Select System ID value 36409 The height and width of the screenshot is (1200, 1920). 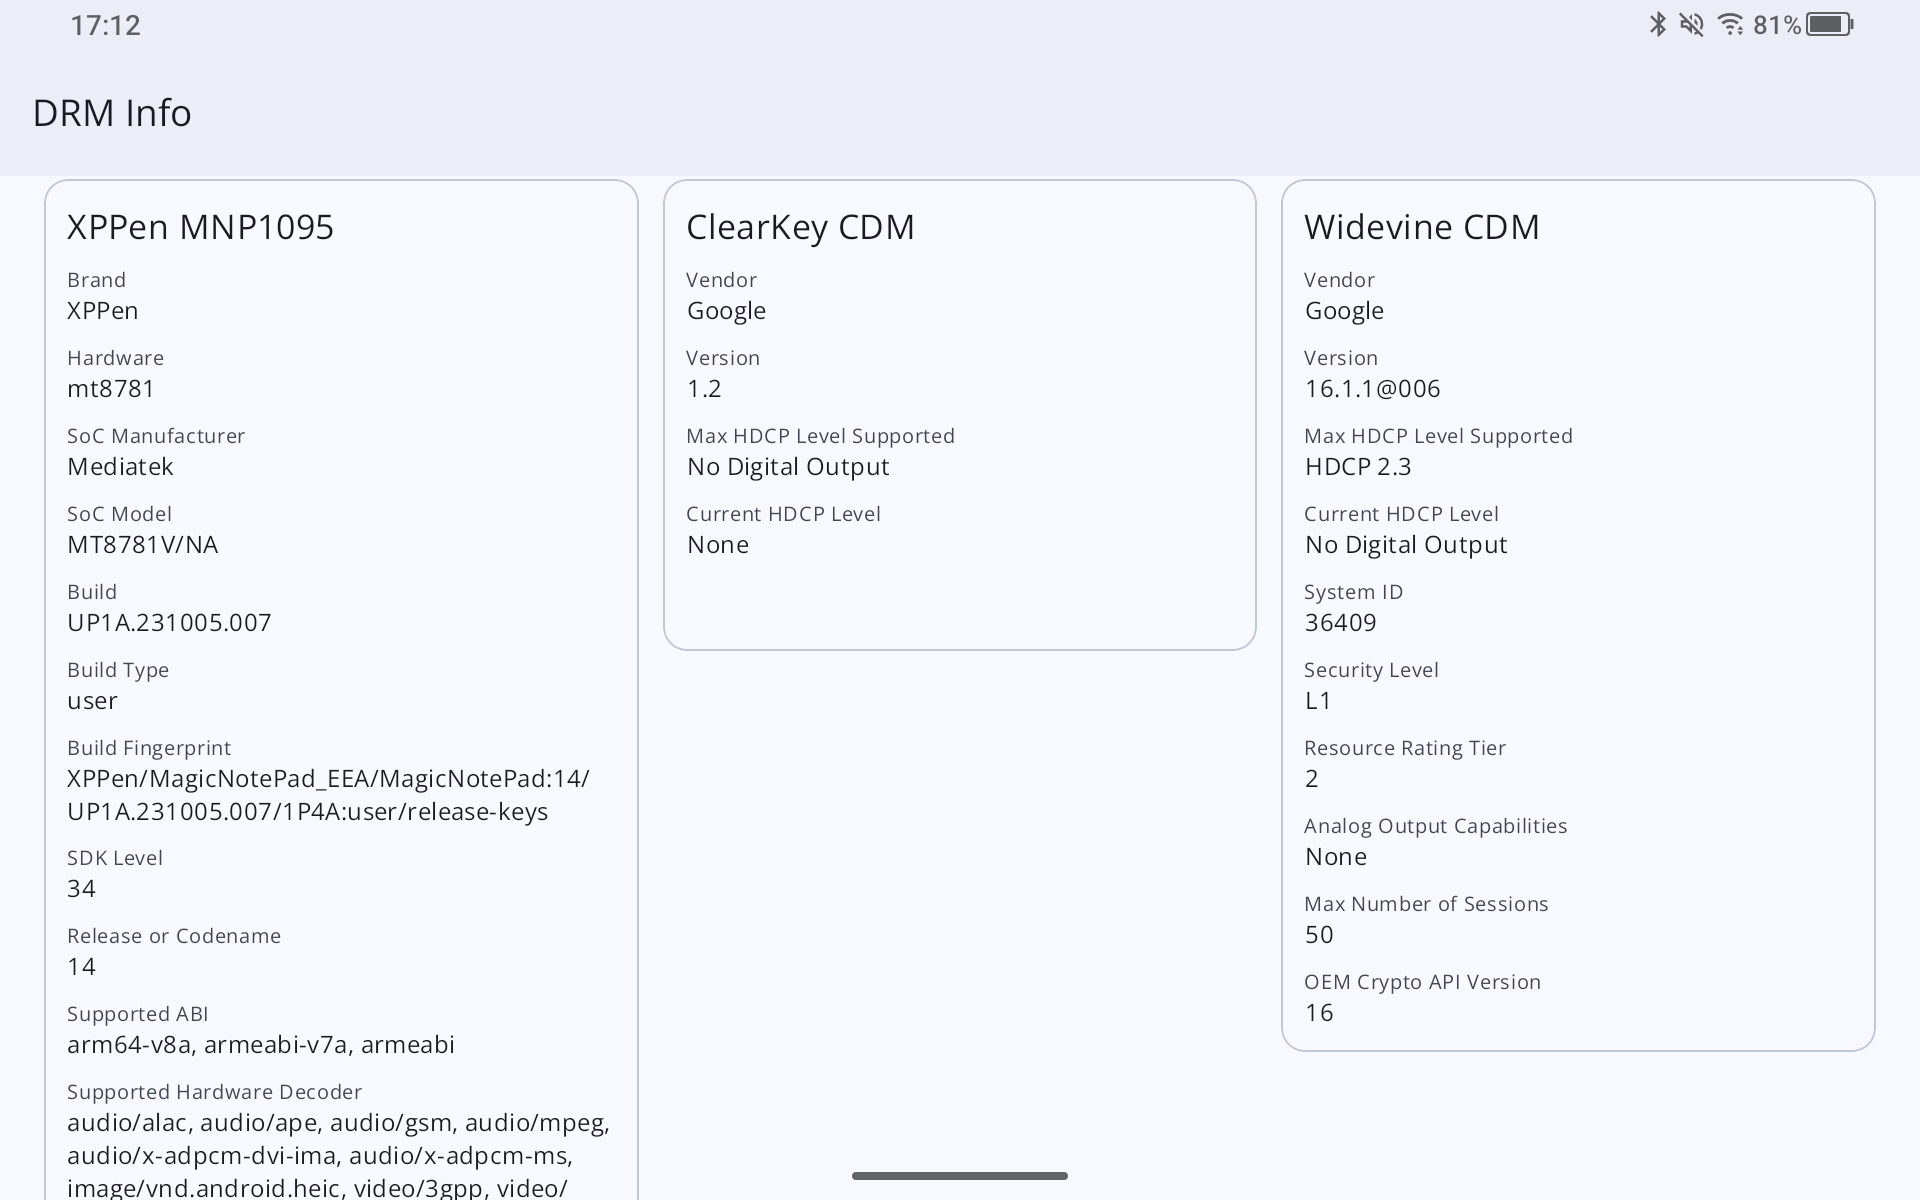pos(1341,622)
